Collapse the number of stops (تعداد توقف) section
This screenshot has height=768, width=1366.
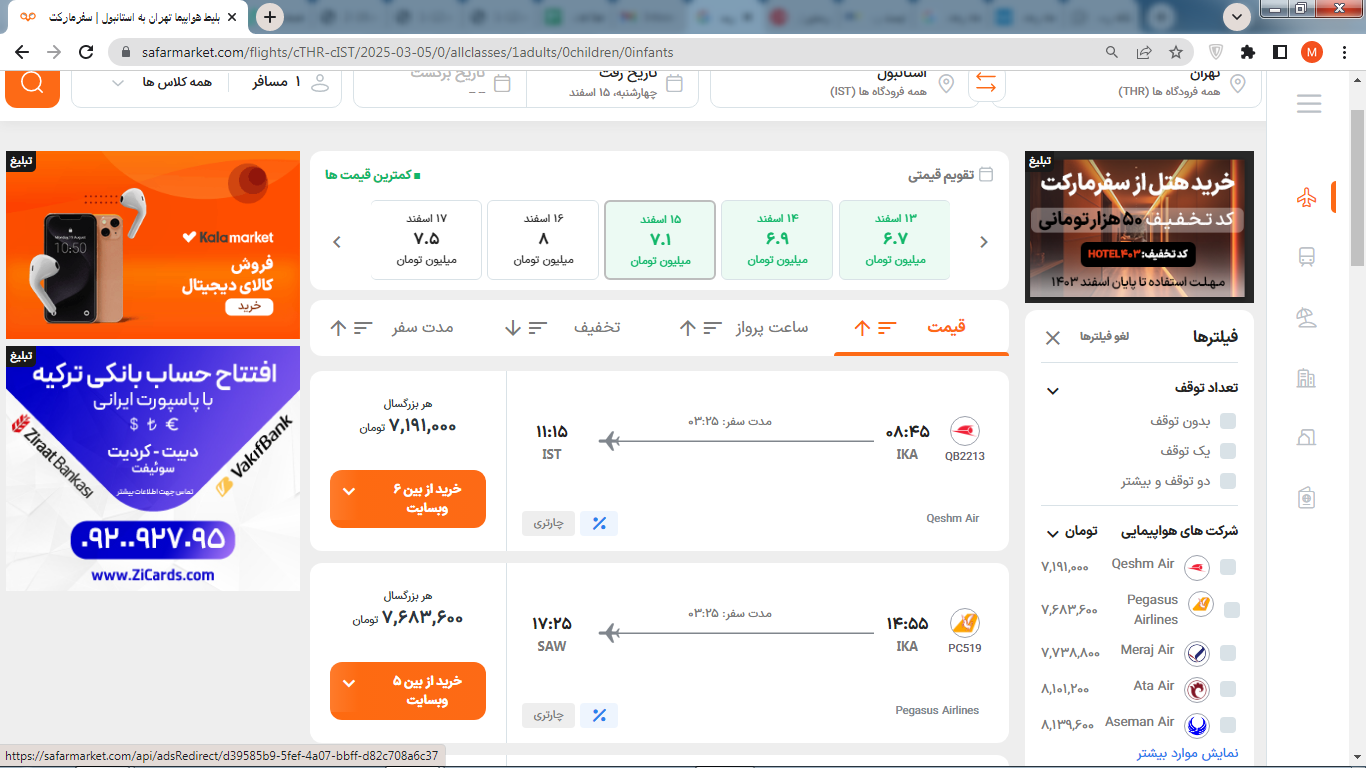pos(1052,390)
